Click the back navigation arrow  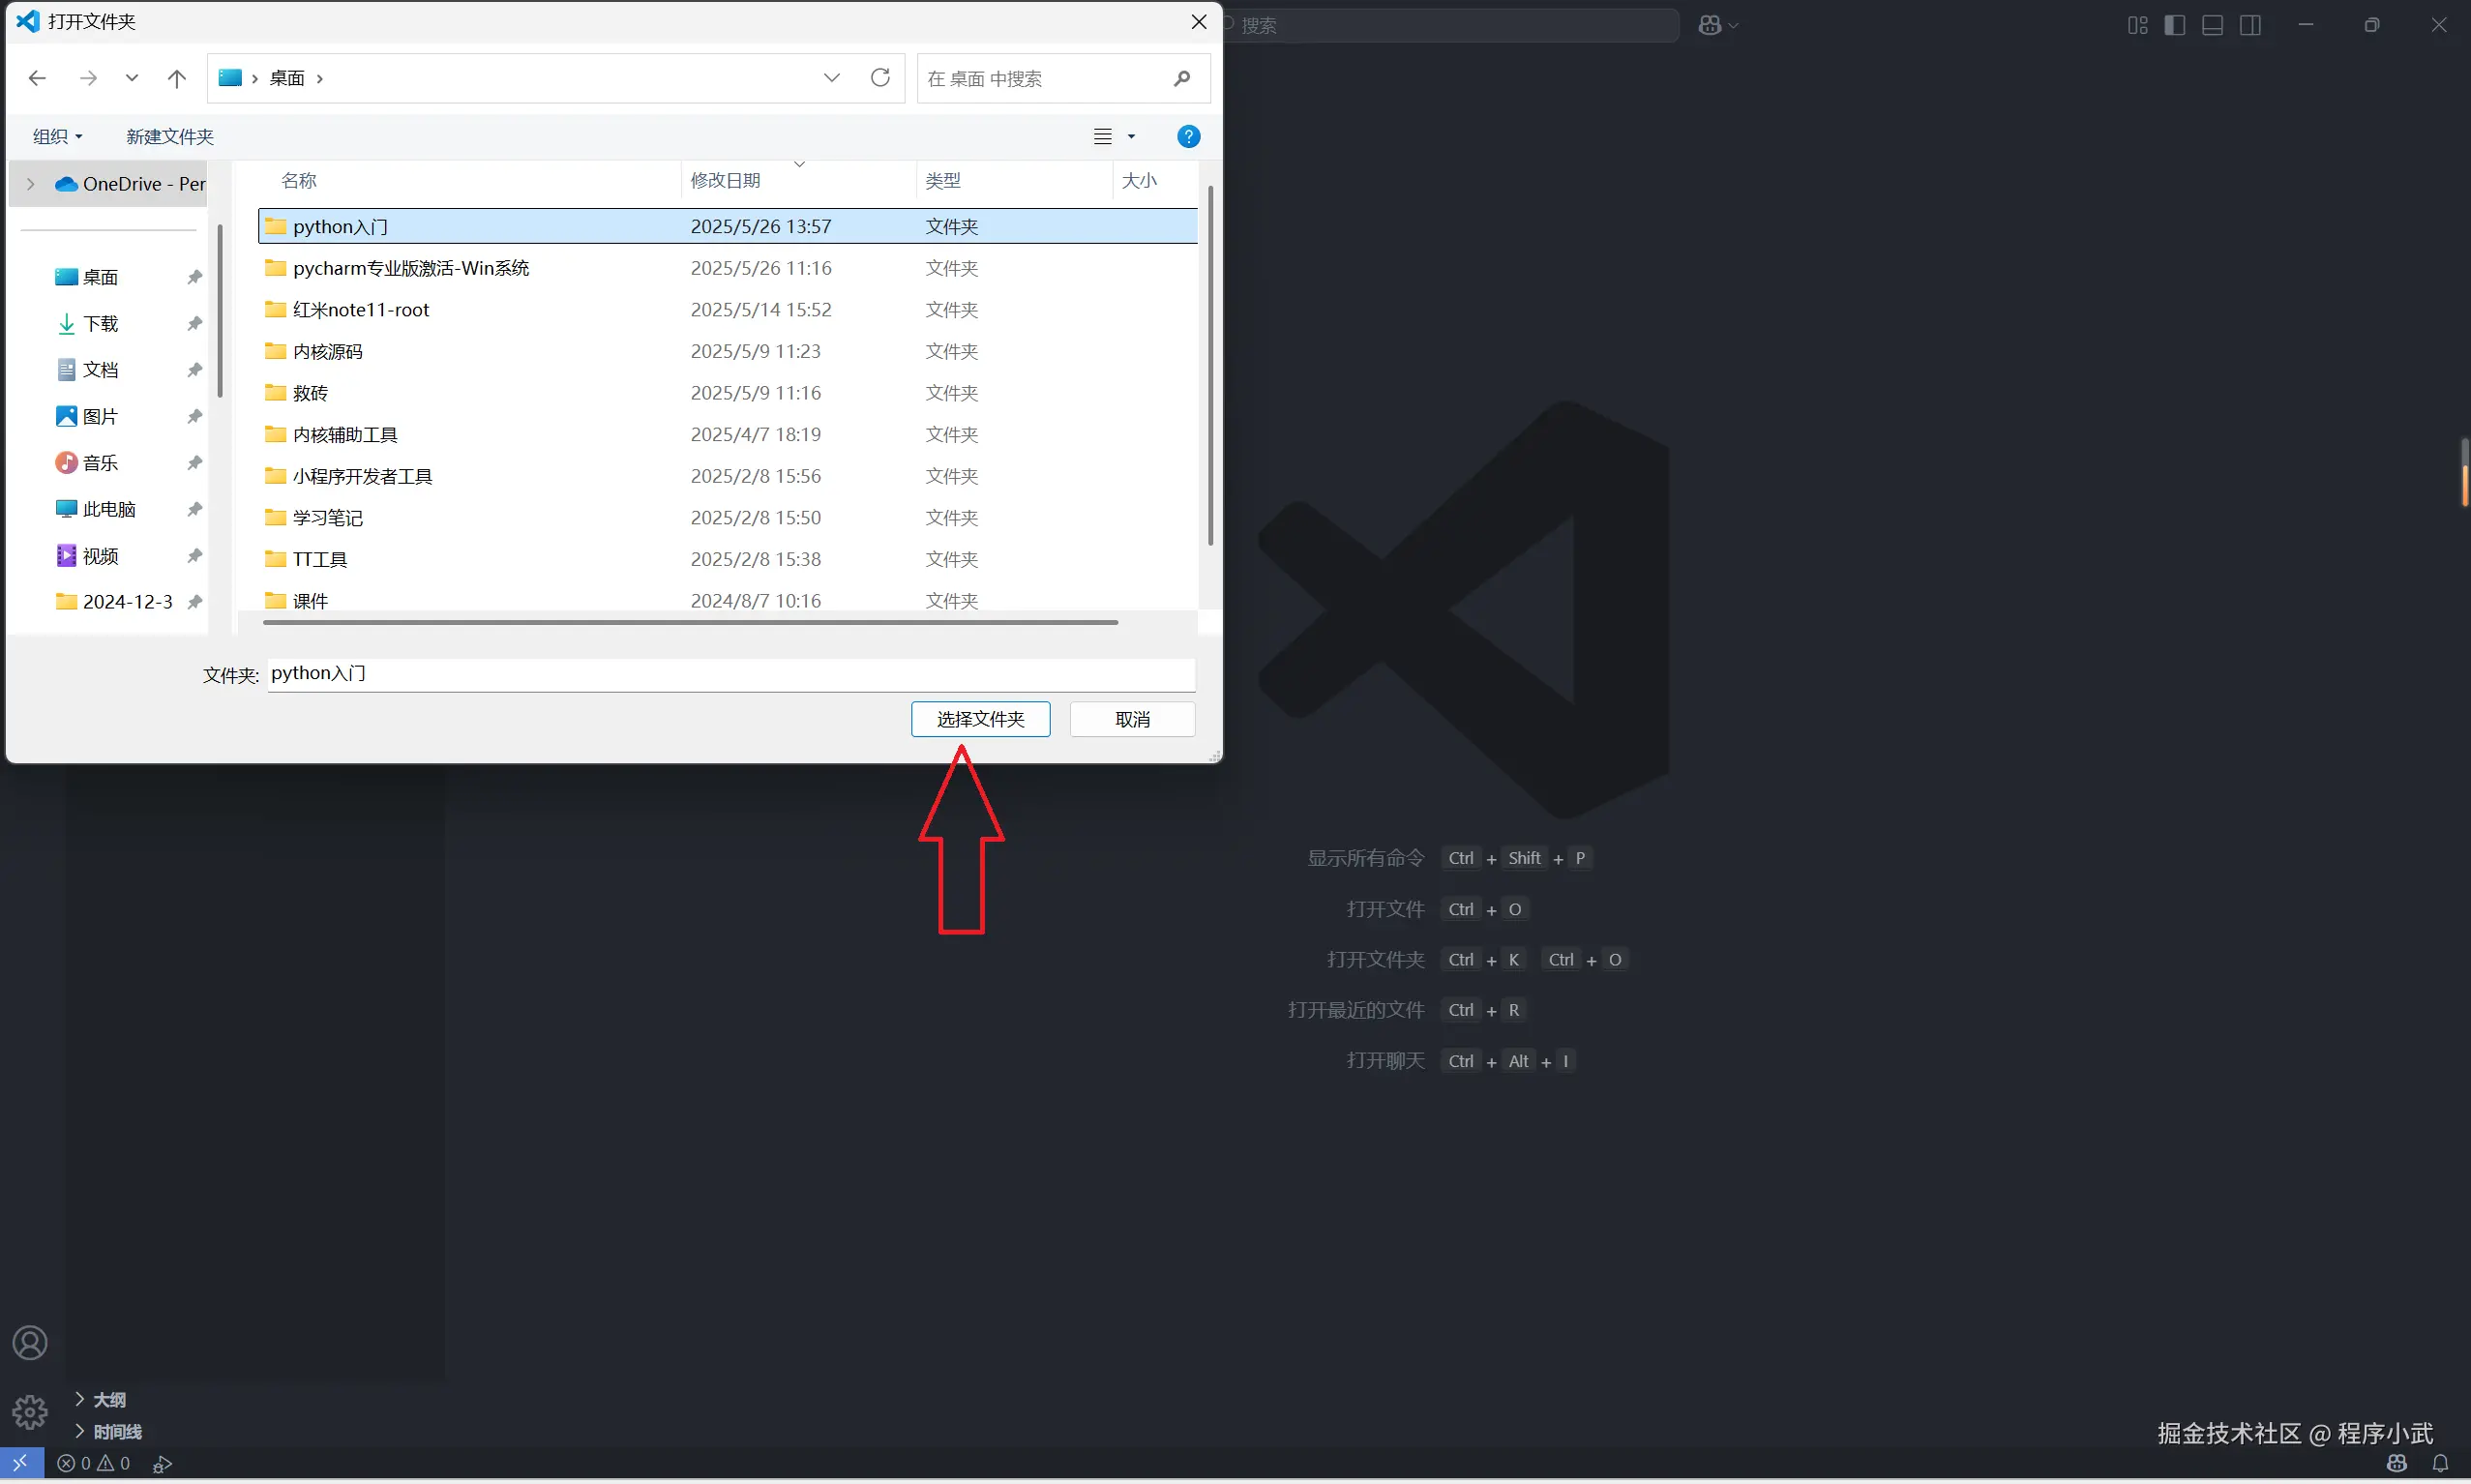pyautogui.click(x=38, y=78)
